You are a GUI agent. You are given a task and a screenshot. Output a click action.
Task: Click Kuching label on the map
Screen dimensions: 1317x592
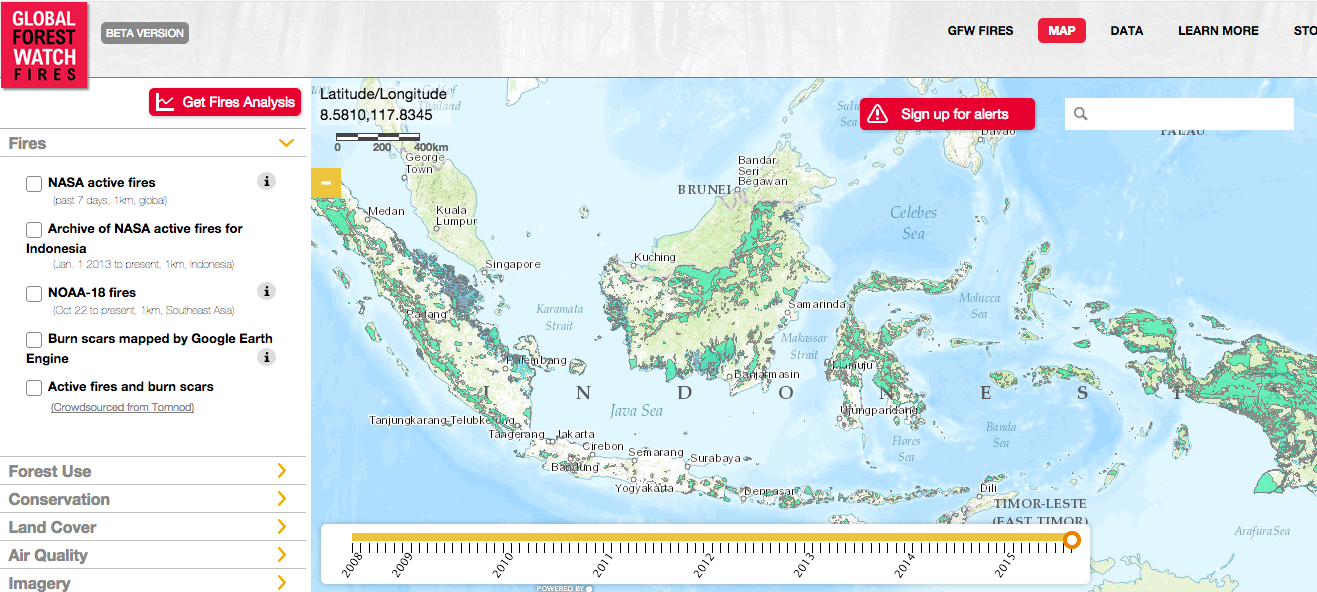pyautogui.click(x=655, y=258)
